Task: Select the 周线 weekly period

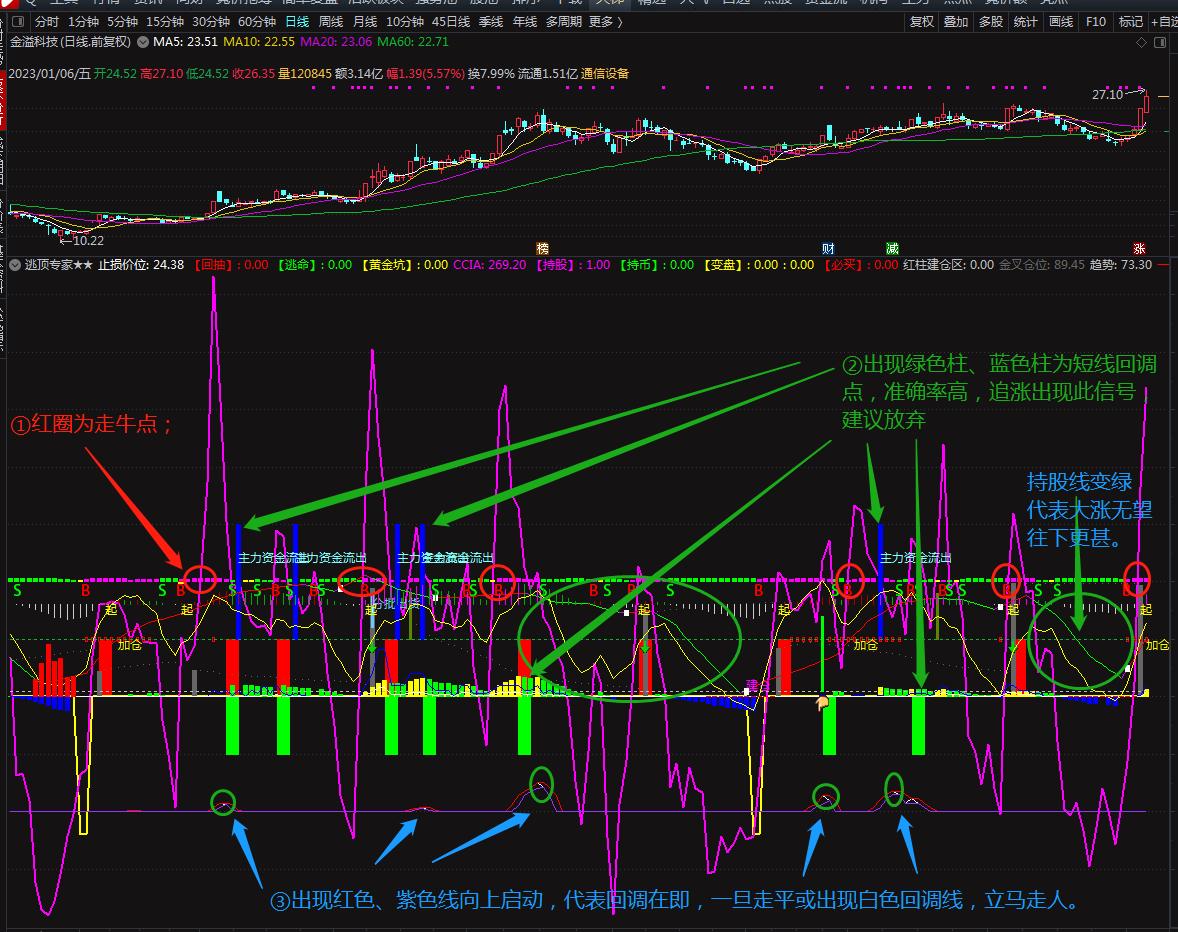Action: pyautogui.click(x=331, y=22)
